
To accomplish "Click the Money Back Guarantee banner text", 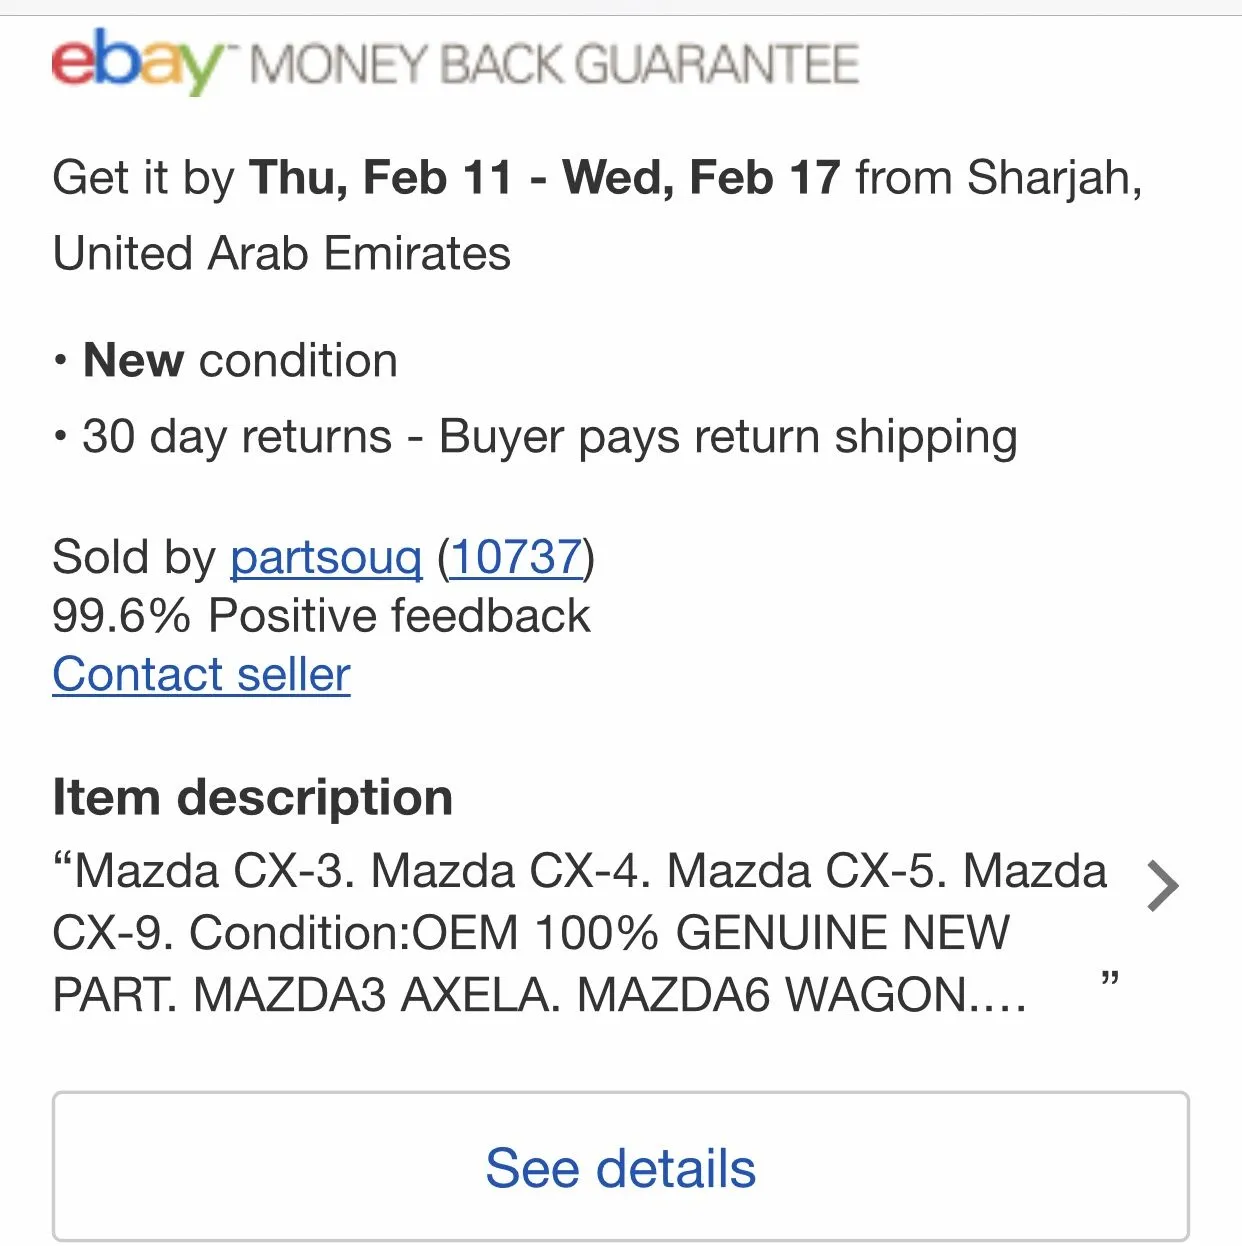I will point(554,65).
